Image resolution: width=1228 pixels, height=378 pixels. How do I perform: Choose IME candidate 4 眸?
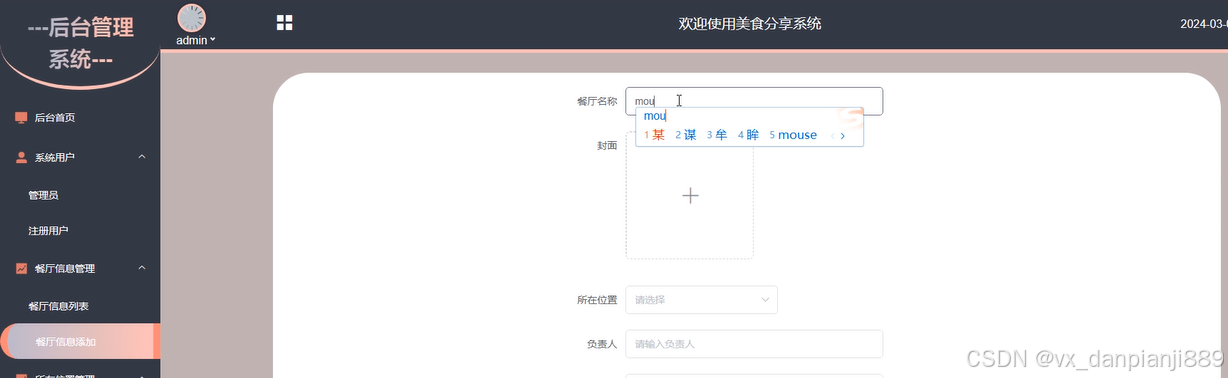tap(749, 135)
